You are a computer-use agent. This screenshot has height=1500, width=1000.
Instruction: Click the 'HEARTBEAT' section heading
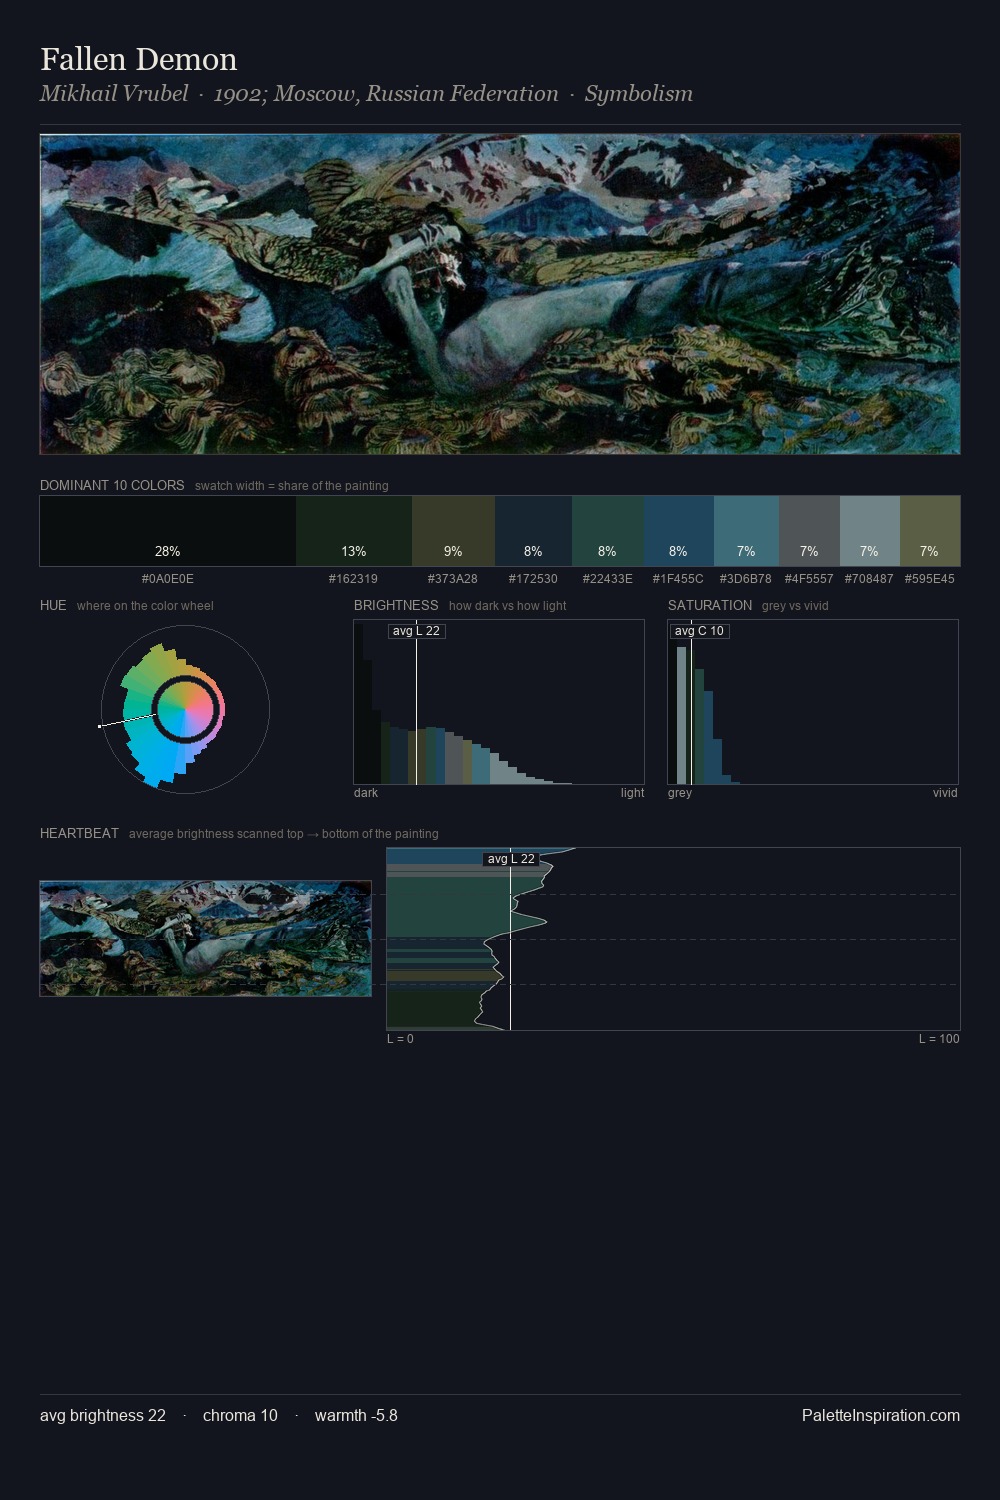point(79,833)
